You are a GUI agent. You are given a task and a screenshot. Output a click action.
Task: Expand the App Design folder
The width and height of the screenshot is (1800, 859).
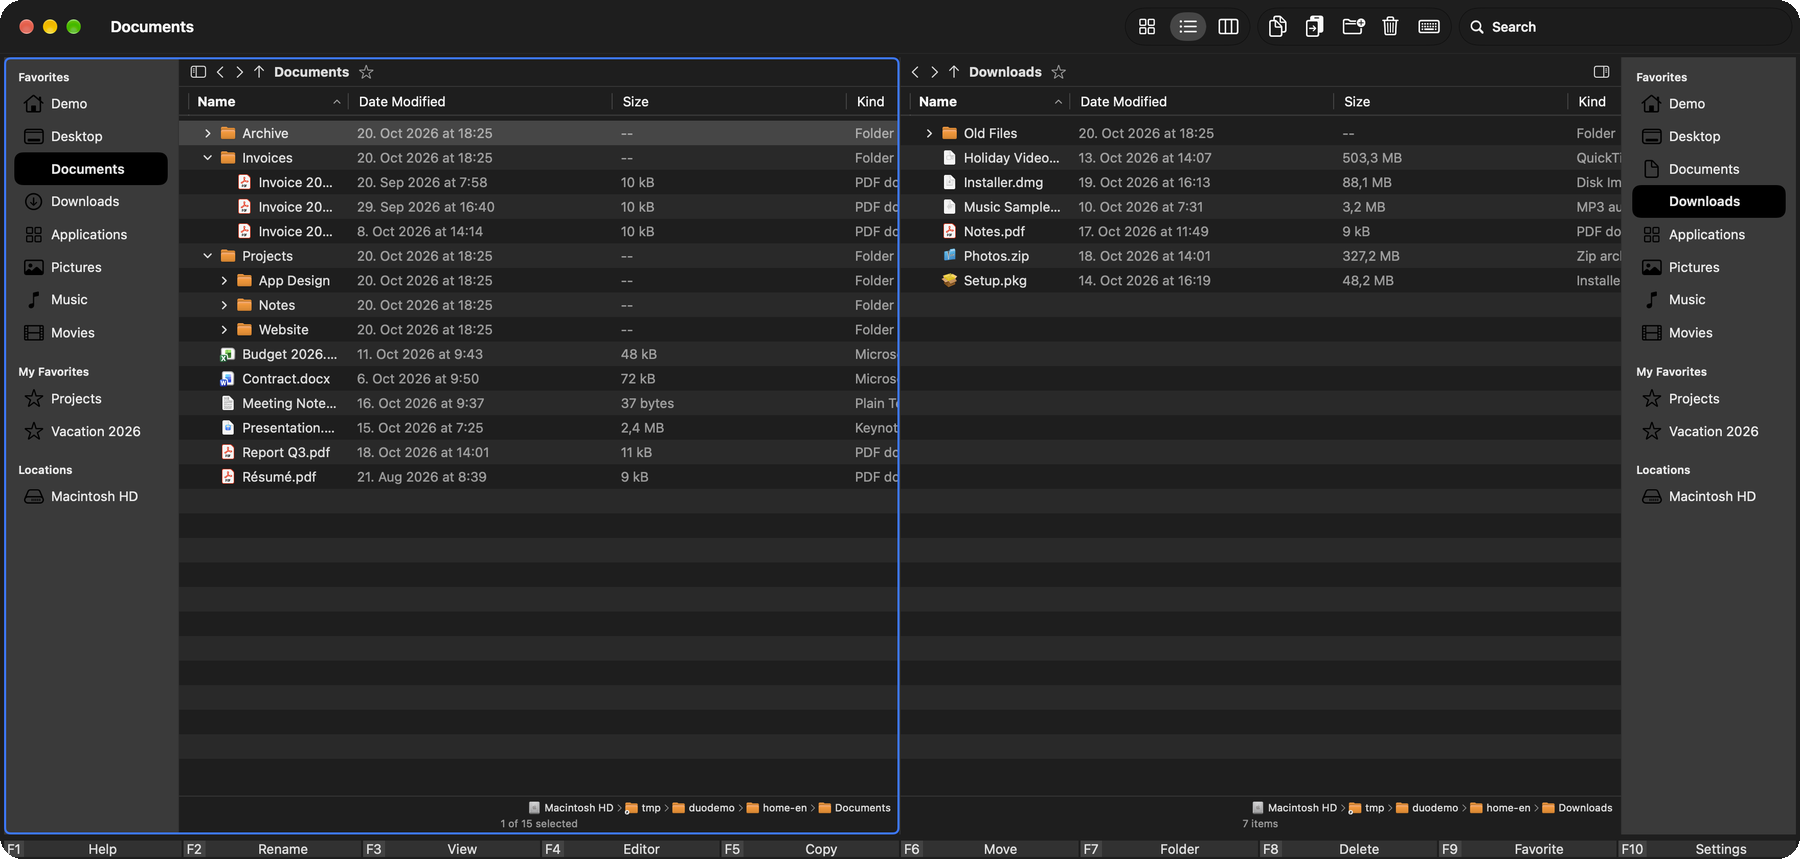224,281
